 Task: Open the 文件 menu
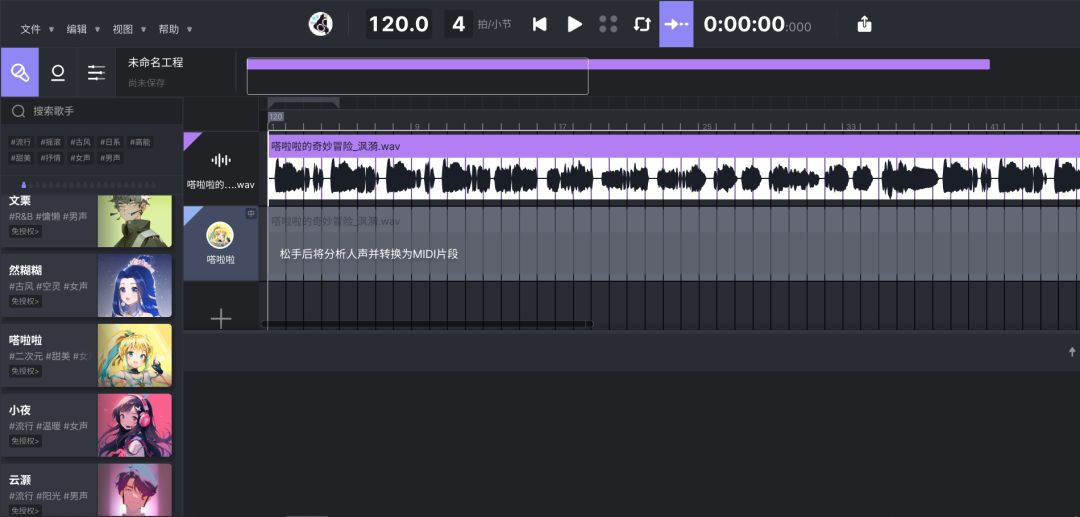37,30
